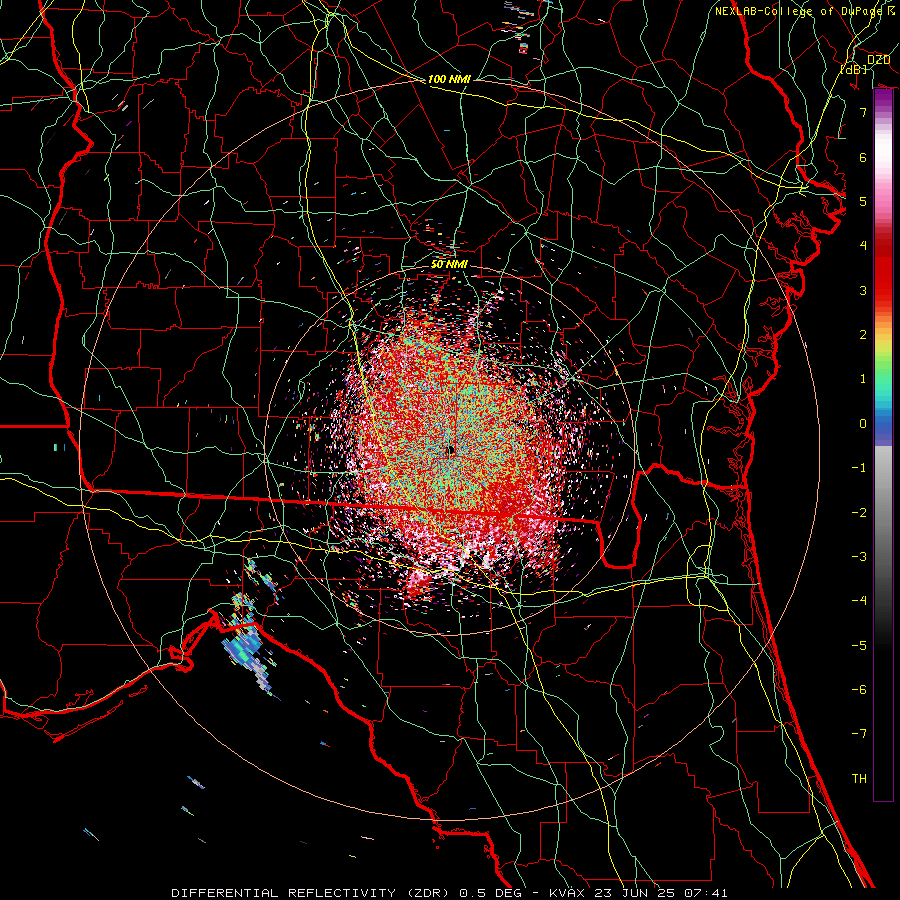Click the "0" value on the color scale
Image resolution: width=900 pixels, height=900 pixels.
[x=863, y=424]
